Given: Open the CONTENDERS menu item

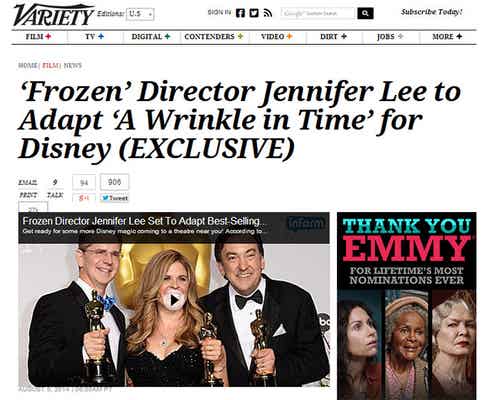Looking at the screenshot, I should [x=214, y=37].
